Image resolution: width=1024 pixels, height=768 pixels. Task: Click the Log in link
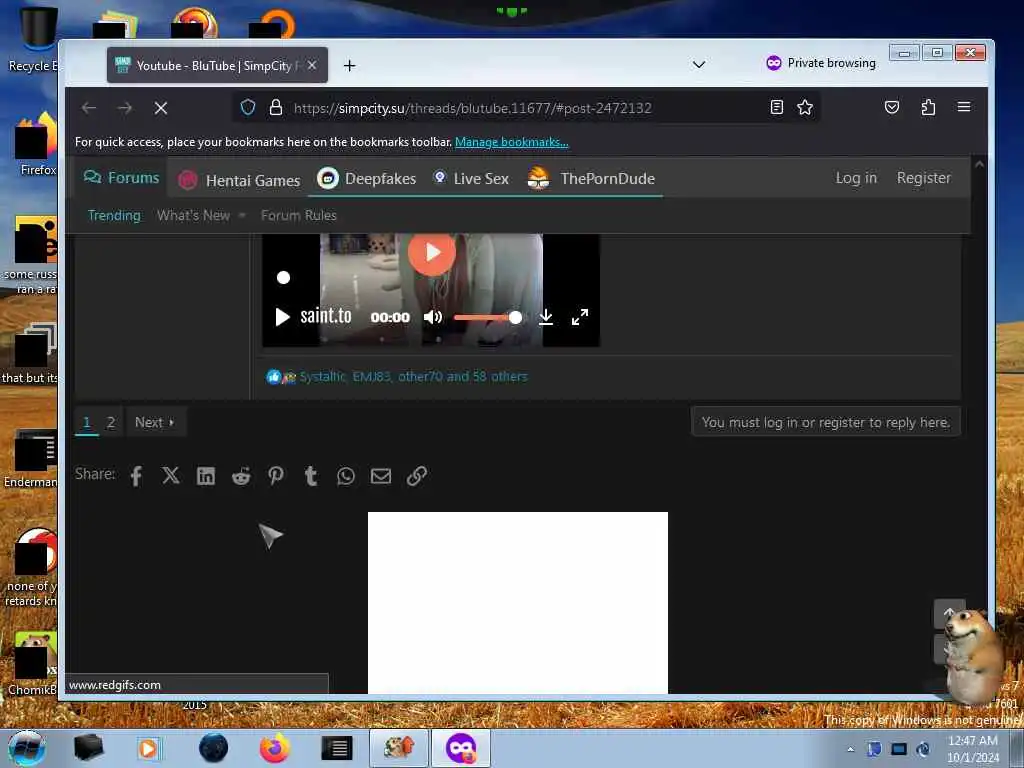pos(856,178)
